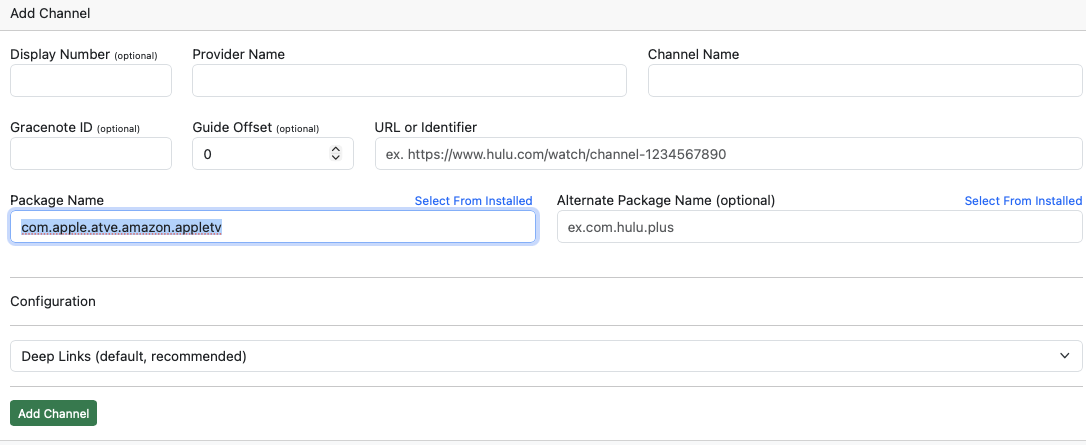
Task: Open Select From Installed for Package Name
Action: (x=473, y=201)
